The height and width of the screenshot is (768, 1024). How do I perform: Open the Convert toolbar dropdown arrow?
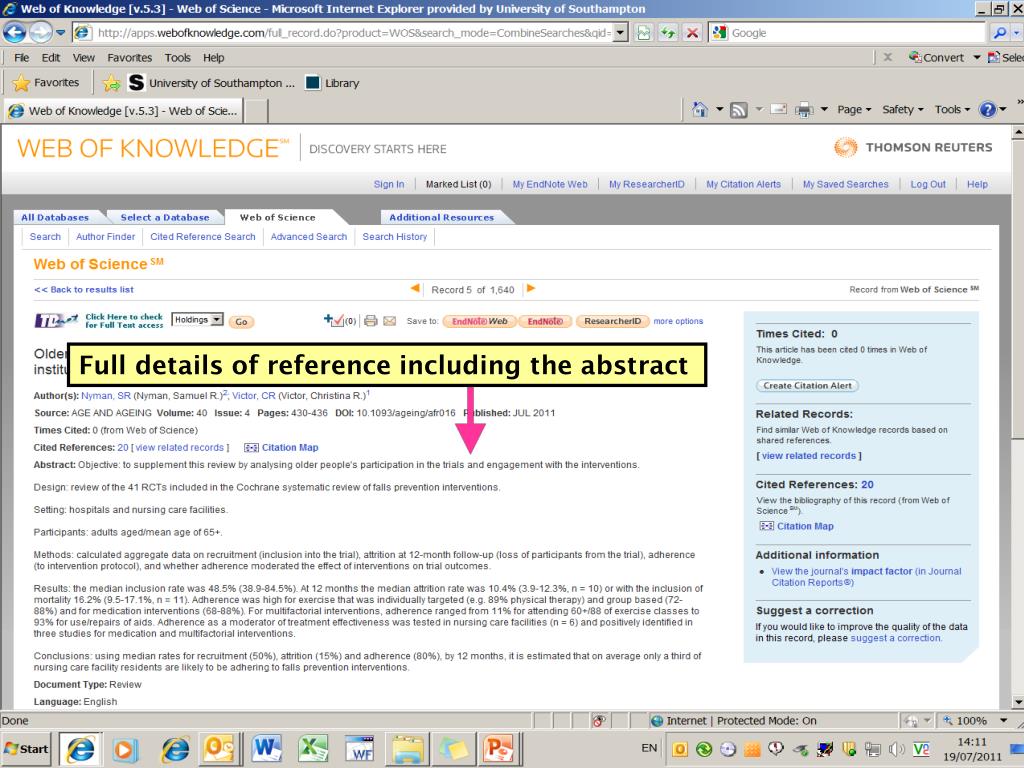977,57
